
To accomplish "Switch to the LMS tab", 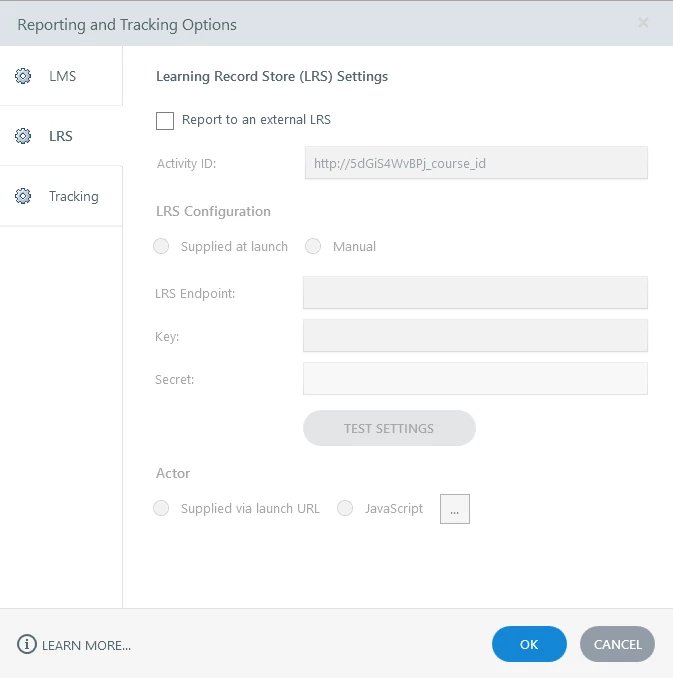I will coord(62,76).
